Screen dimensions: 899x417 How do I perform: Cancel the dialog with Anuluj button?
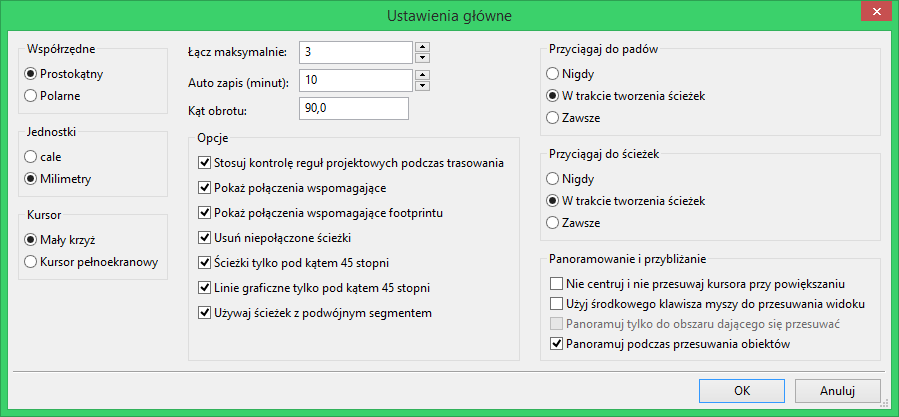point(838,391)
